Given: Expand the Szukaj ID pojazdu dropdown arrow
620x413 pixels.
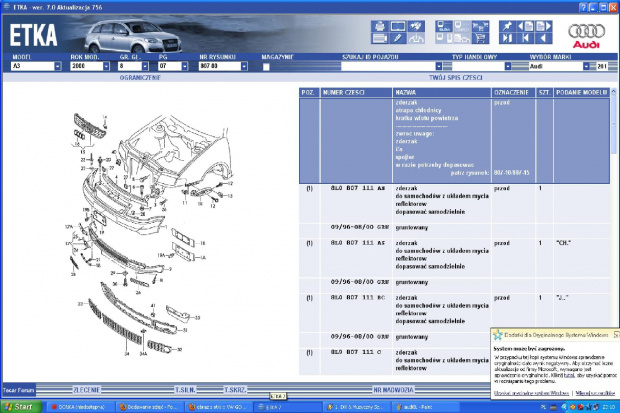Looking at the screenshot, I should pos(439,66).
